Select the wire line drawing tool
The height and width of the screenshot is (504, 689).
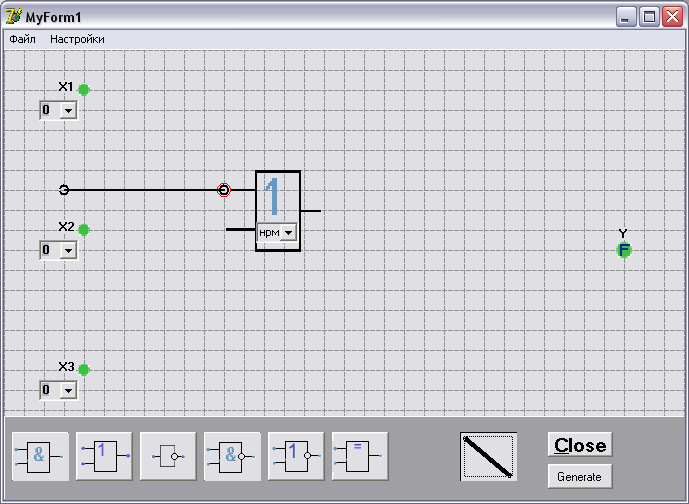tap(489, 457)
